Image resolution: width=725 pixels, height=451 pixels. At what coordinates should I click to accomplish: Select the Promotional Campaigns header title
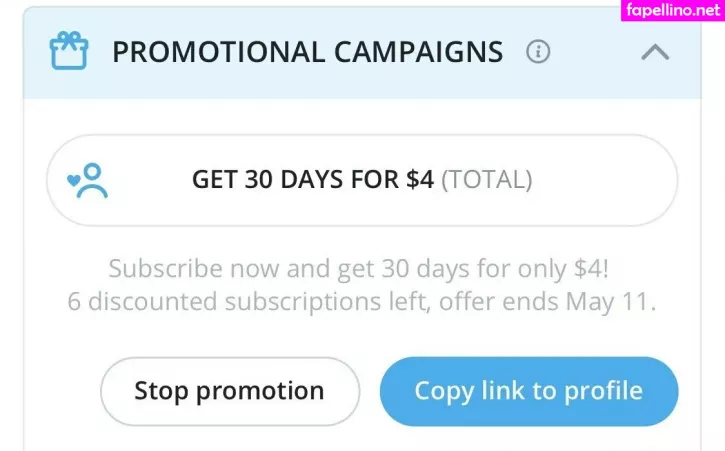[x=307, y=52]
